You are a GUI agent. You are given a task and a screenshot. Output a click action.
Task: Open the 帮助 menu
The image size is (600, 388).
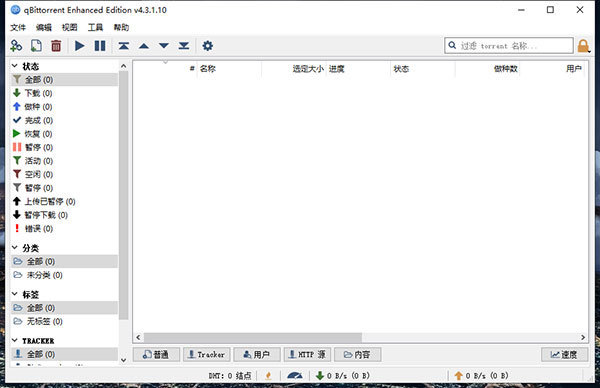(x=121, y=28)
